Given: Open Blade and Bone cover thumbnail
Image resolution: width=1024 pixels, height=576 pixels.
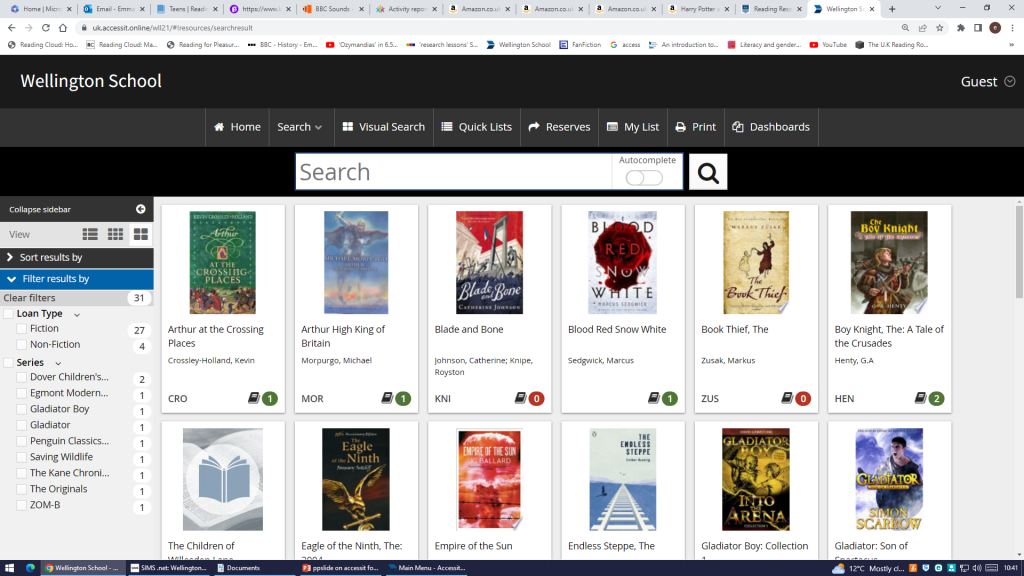Looking at the screenshot, I should click(489, 263).
